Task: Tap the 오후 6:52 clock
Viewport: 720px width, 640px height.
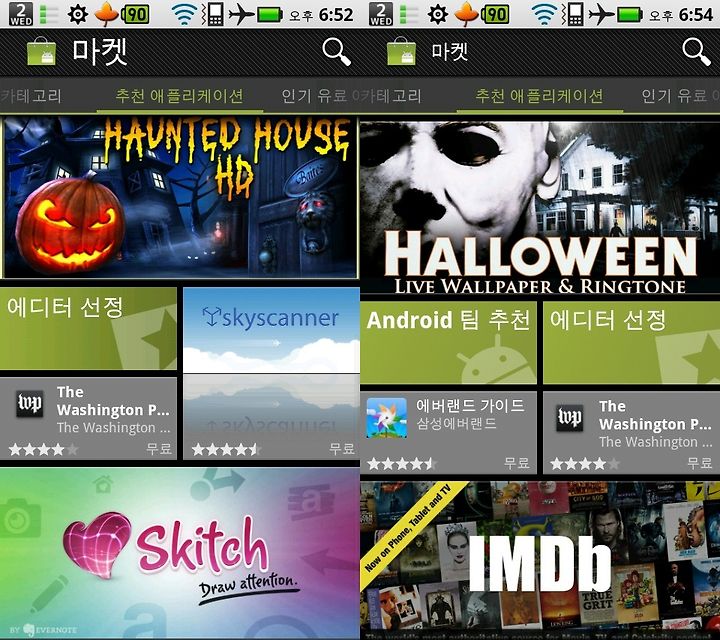Action: tap(321, 15)
